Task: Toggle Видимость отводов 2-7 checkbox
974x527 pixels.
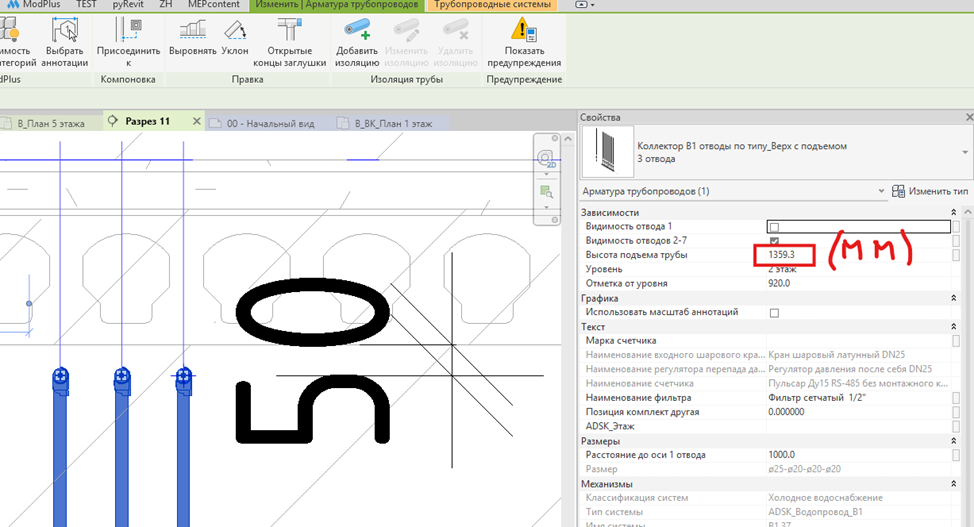Action: 774,241
